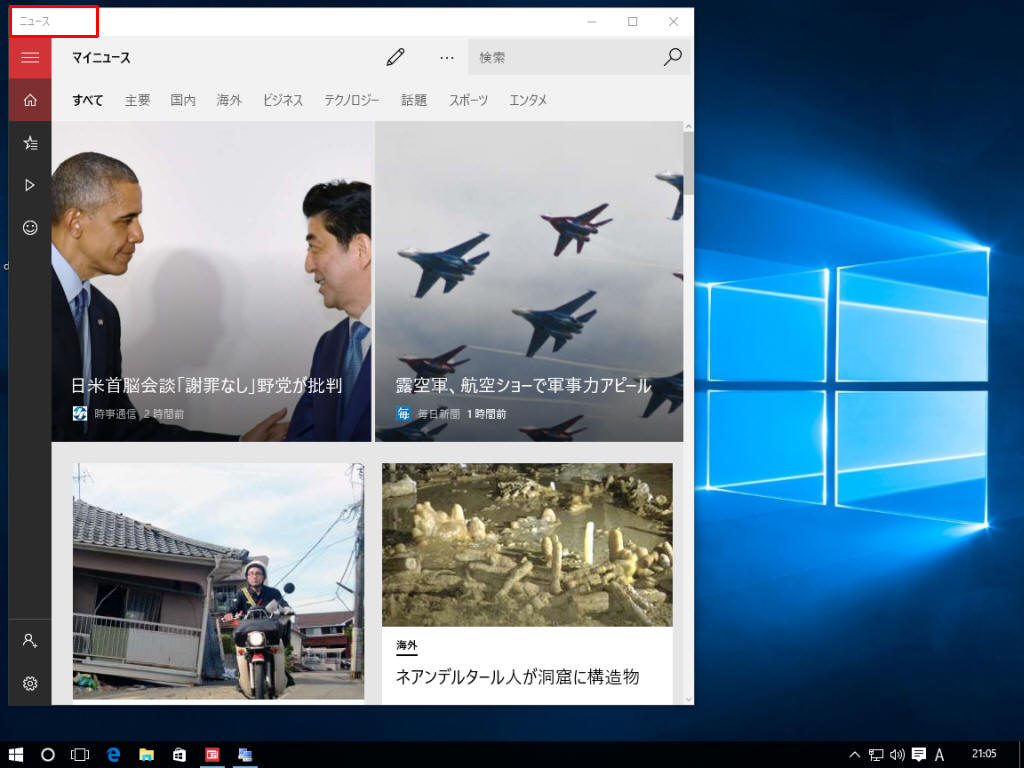Open the volume speaker tray icon
Screen dimensions: 1024x768
point(897,755)
